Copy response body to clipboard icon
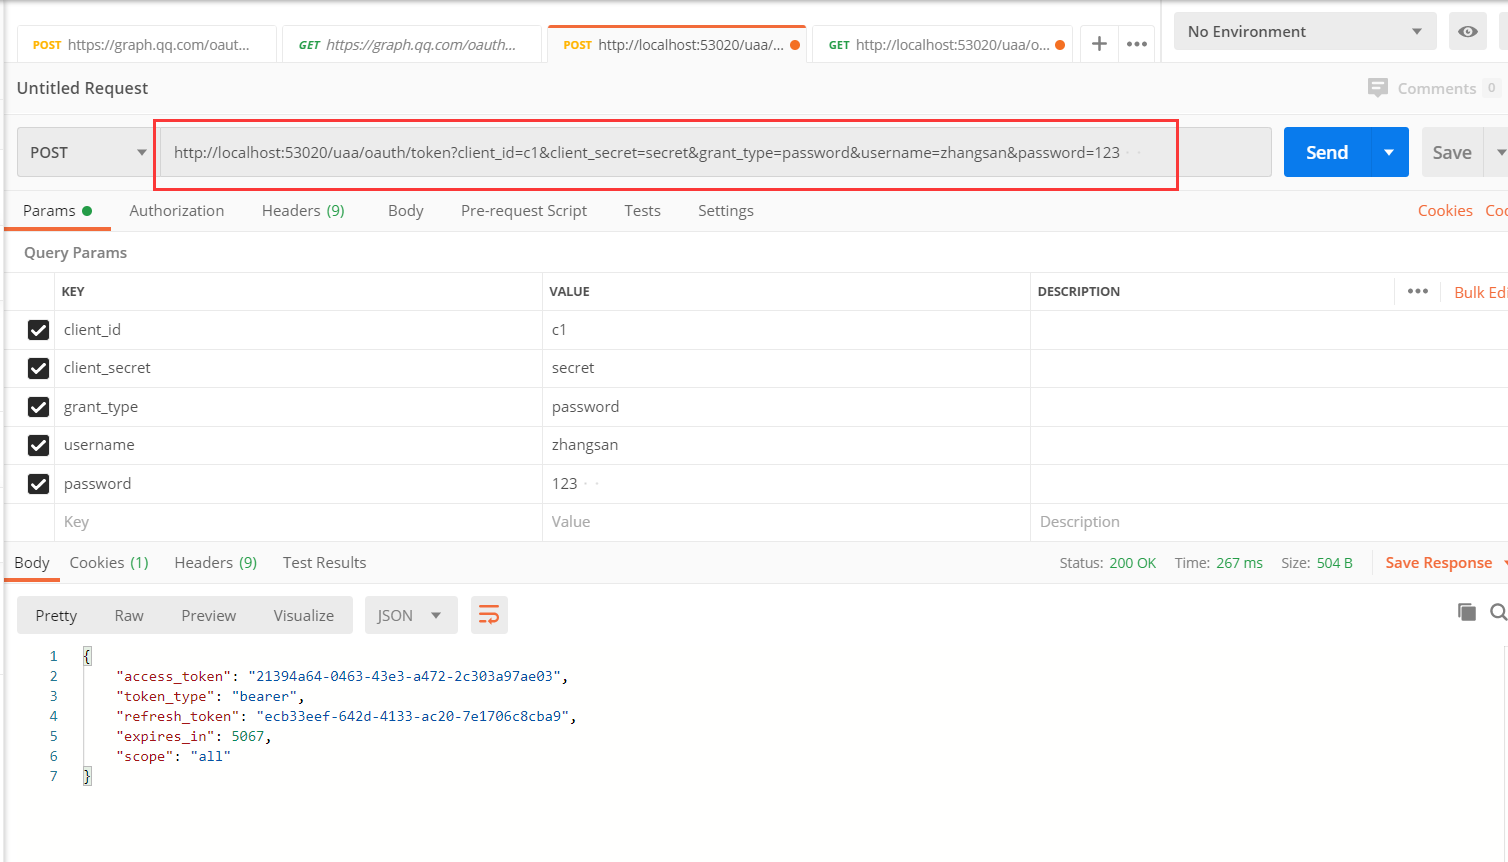 (x=1466, y=612)
